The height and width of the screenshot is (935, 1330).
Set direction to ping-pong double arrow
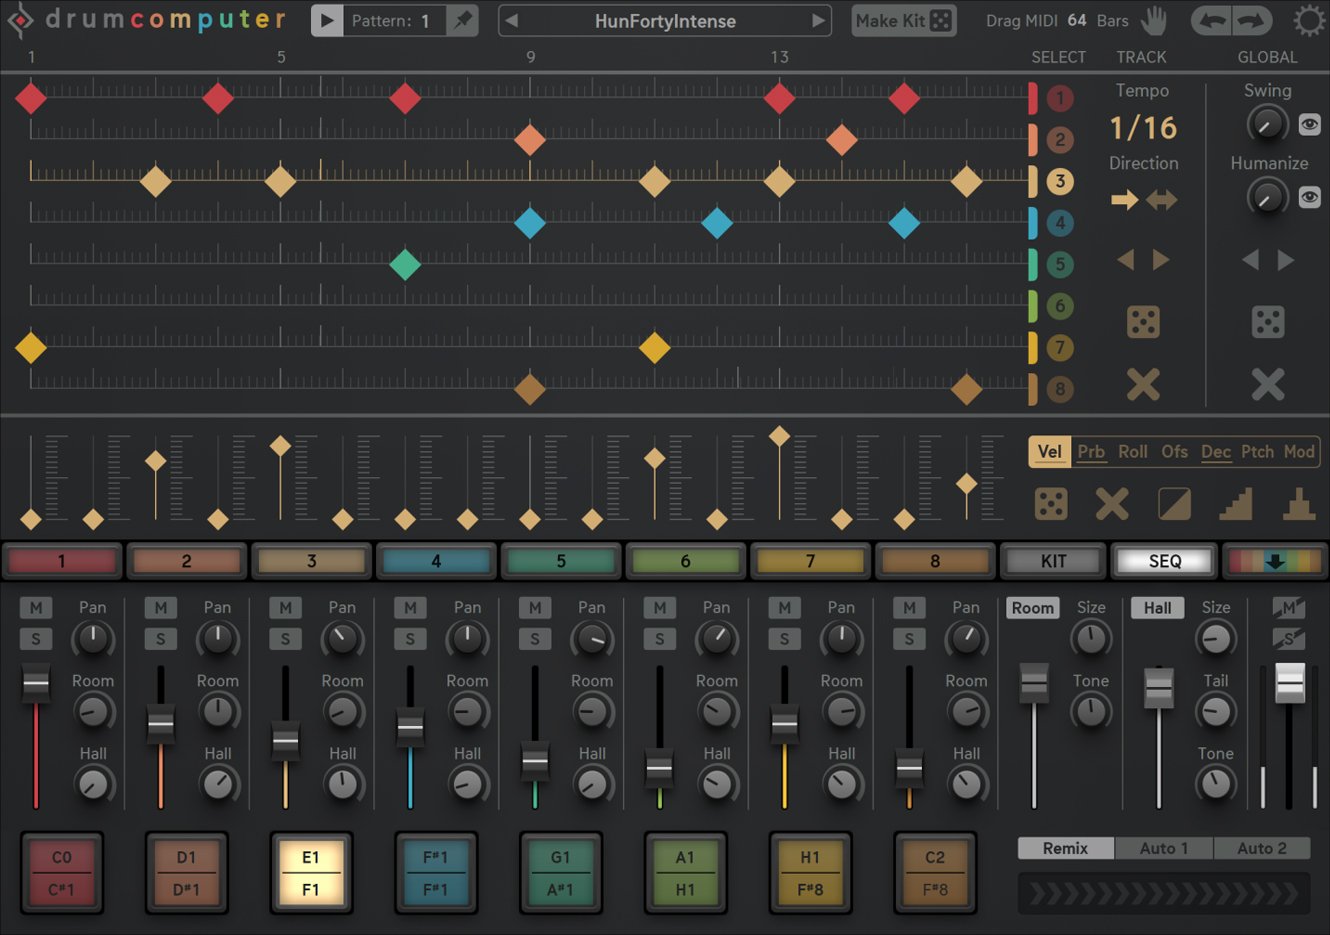1162,200
